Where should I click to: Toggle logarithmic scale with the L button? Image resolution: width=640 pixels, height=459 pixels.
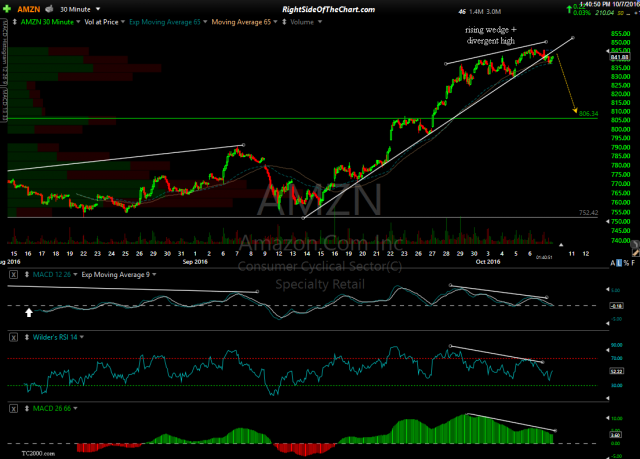(x=619, y=264)
